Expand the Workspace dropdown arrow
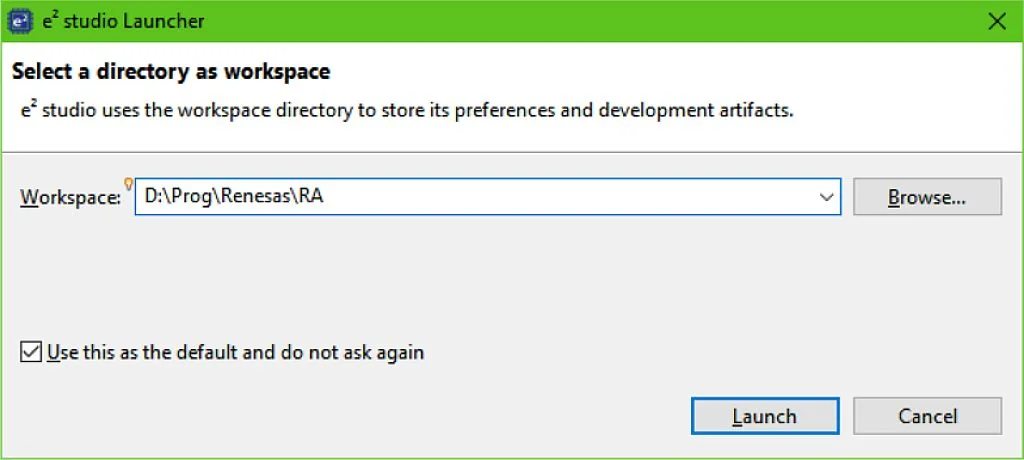 [827, 197]
